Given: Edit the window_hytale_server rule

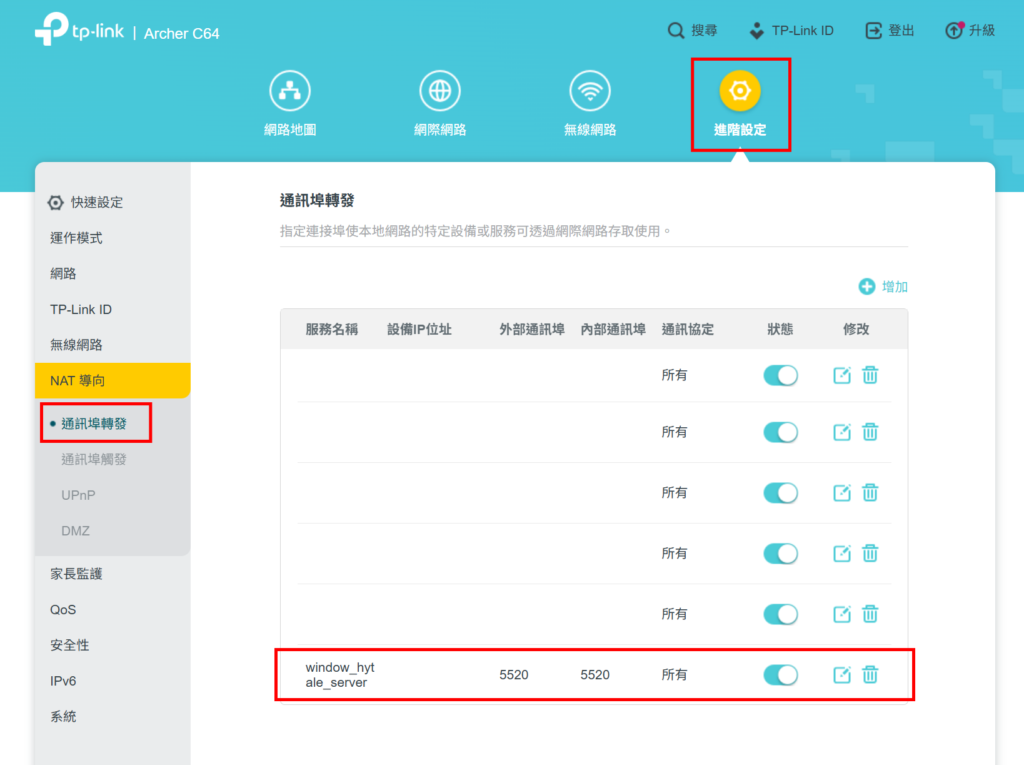Looking at the screenshot, I should click(842, 675).
